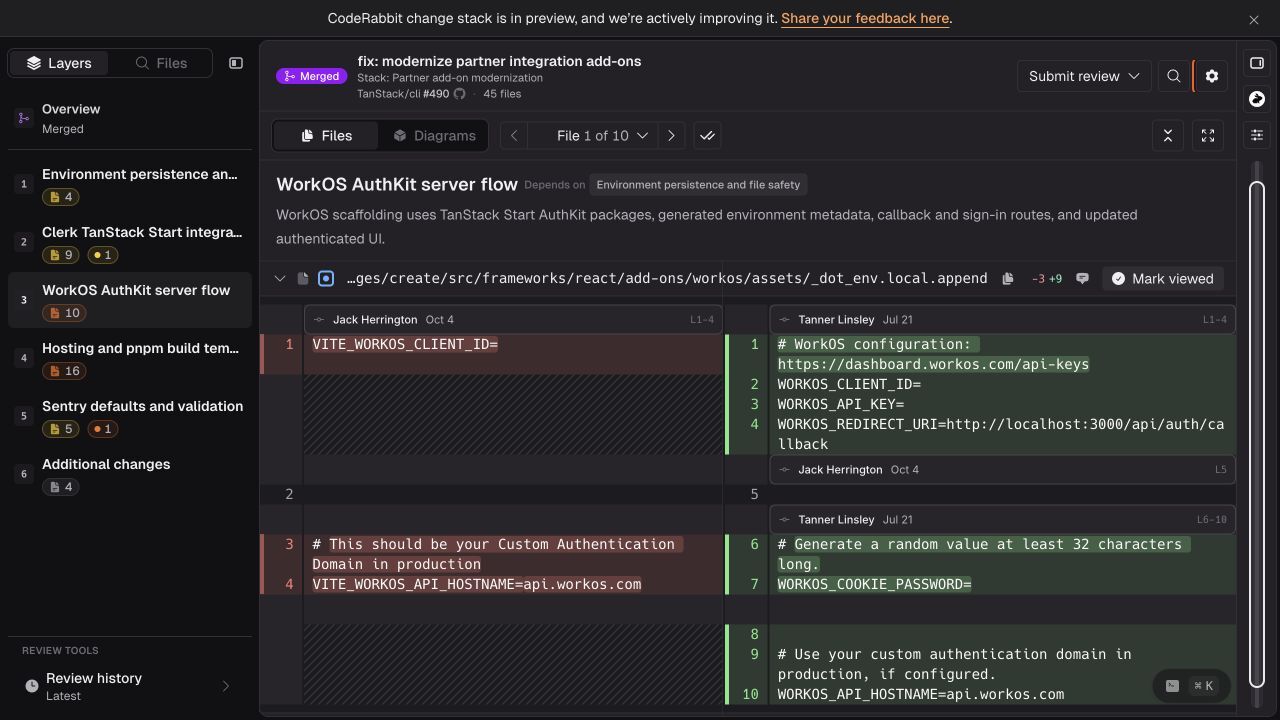Image resolution: width=1280 pixels, height=720 pixels.
Task: Select WorkOS AuthKit server flow layer
Action: pos(130,301)
